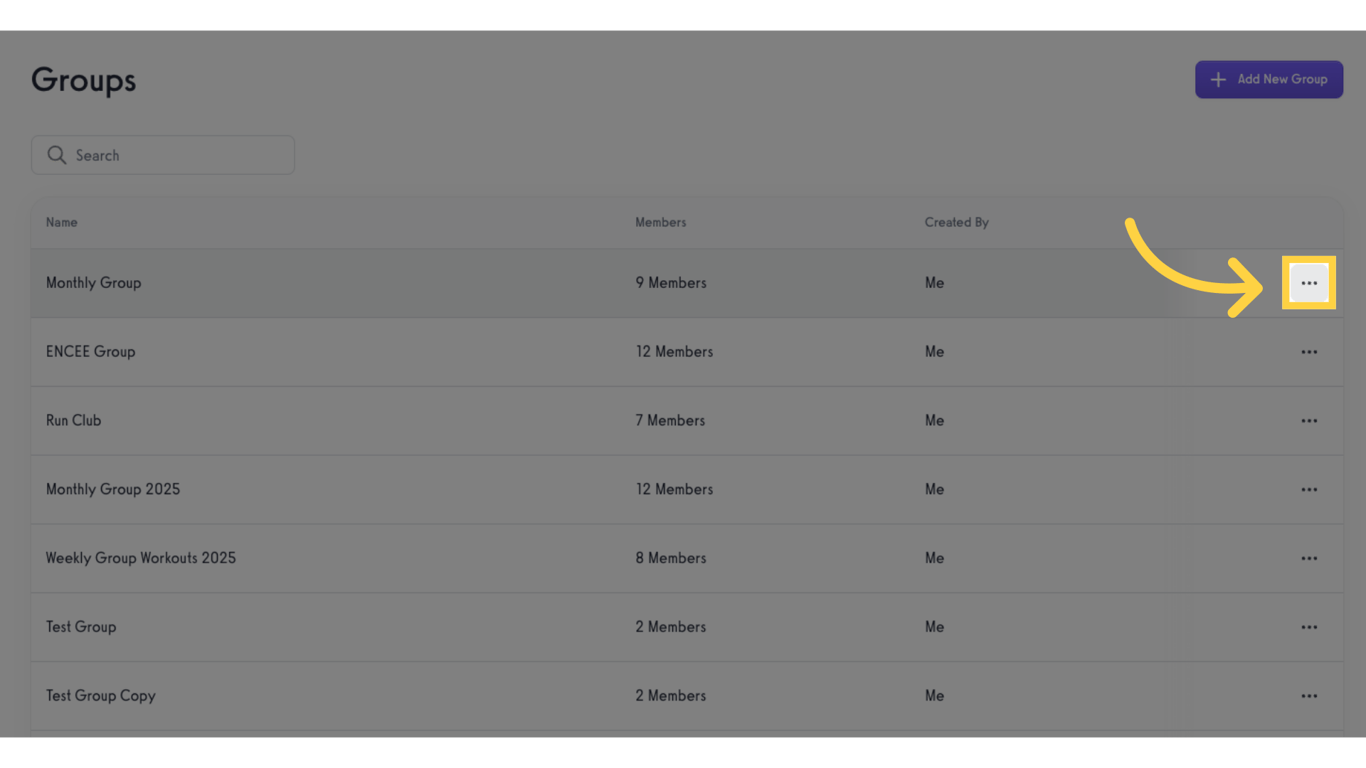Click the Groups page heading
The image size is (1366, 768).
[x=83, y=81]
